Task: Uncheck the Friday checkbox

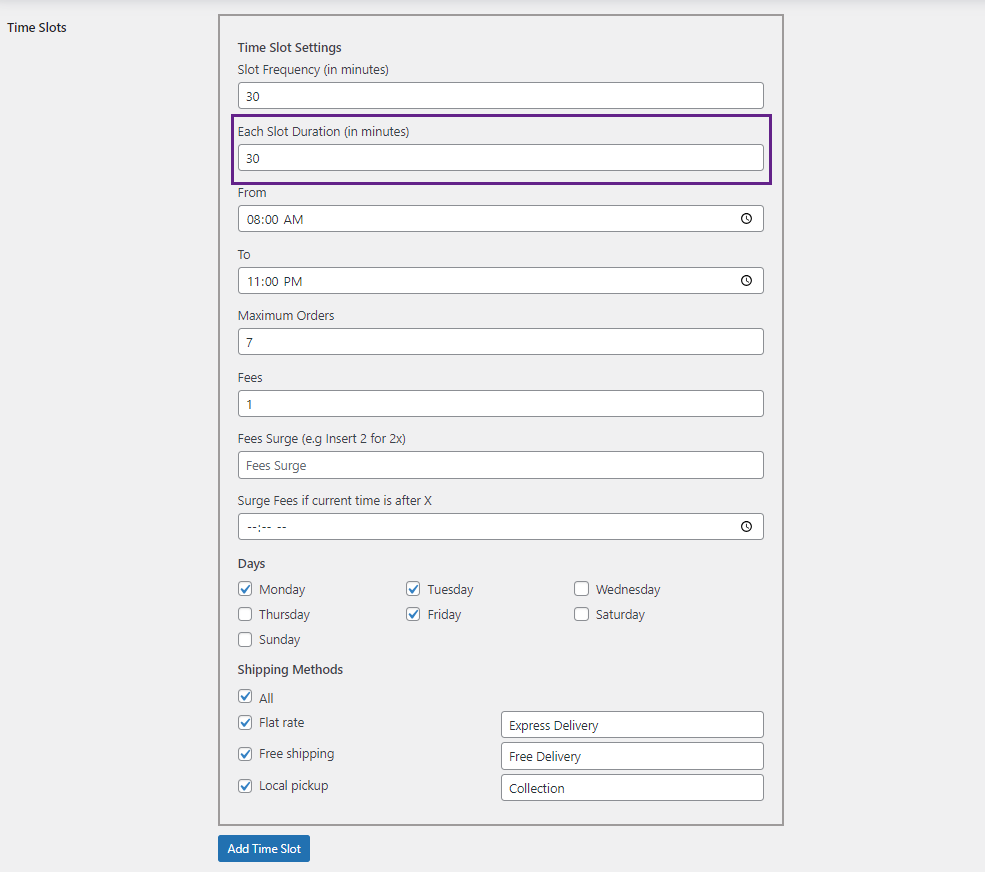Action: point(413,614)
